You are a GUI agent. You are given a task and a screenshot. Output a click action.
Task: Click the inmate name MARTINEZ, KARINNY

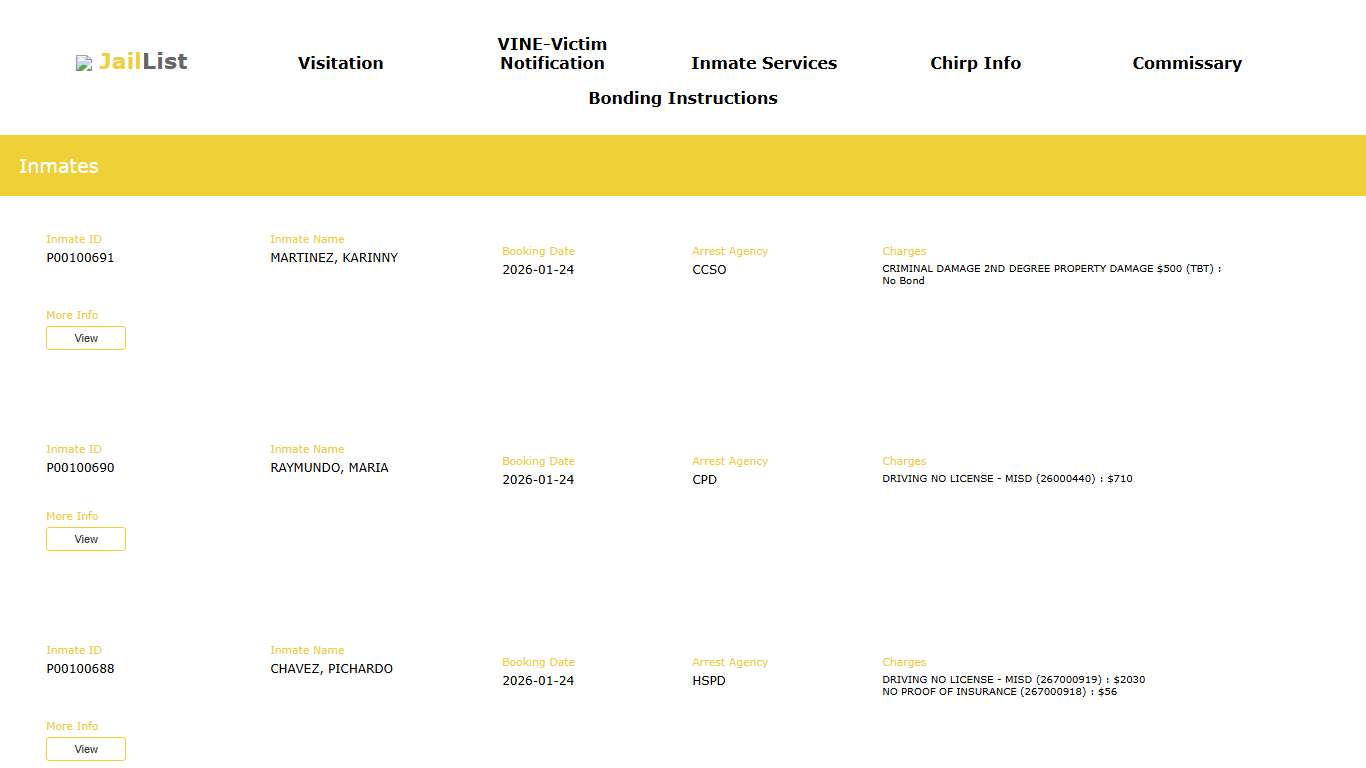click(334, 258)
